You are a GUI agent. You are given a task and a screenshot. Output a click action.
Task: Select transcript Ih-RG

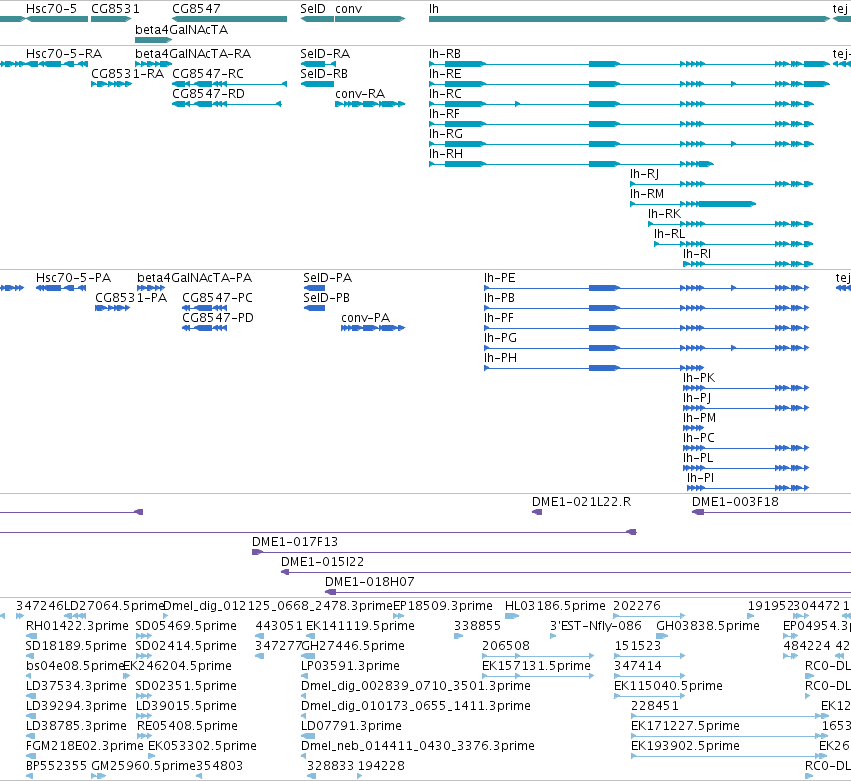click(x=446, y=134)
